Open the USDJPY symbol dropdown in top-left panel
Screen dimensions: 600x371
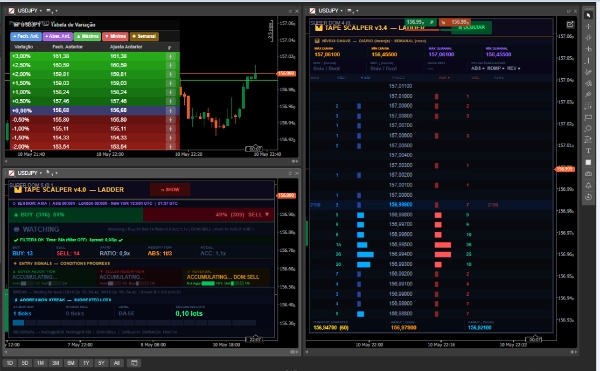[41, 11]
